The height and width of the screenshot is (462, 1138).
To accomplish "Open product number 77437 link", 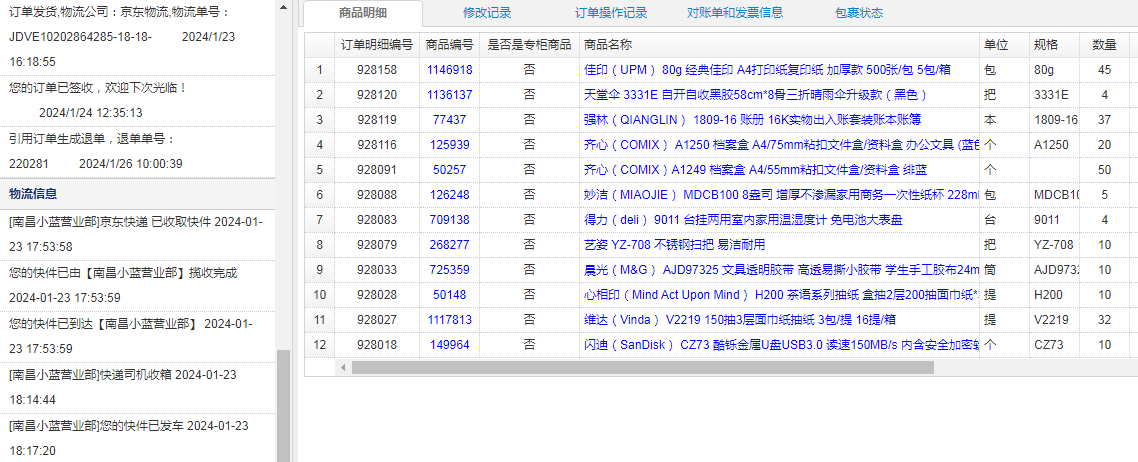I will (x=449, y=120).
